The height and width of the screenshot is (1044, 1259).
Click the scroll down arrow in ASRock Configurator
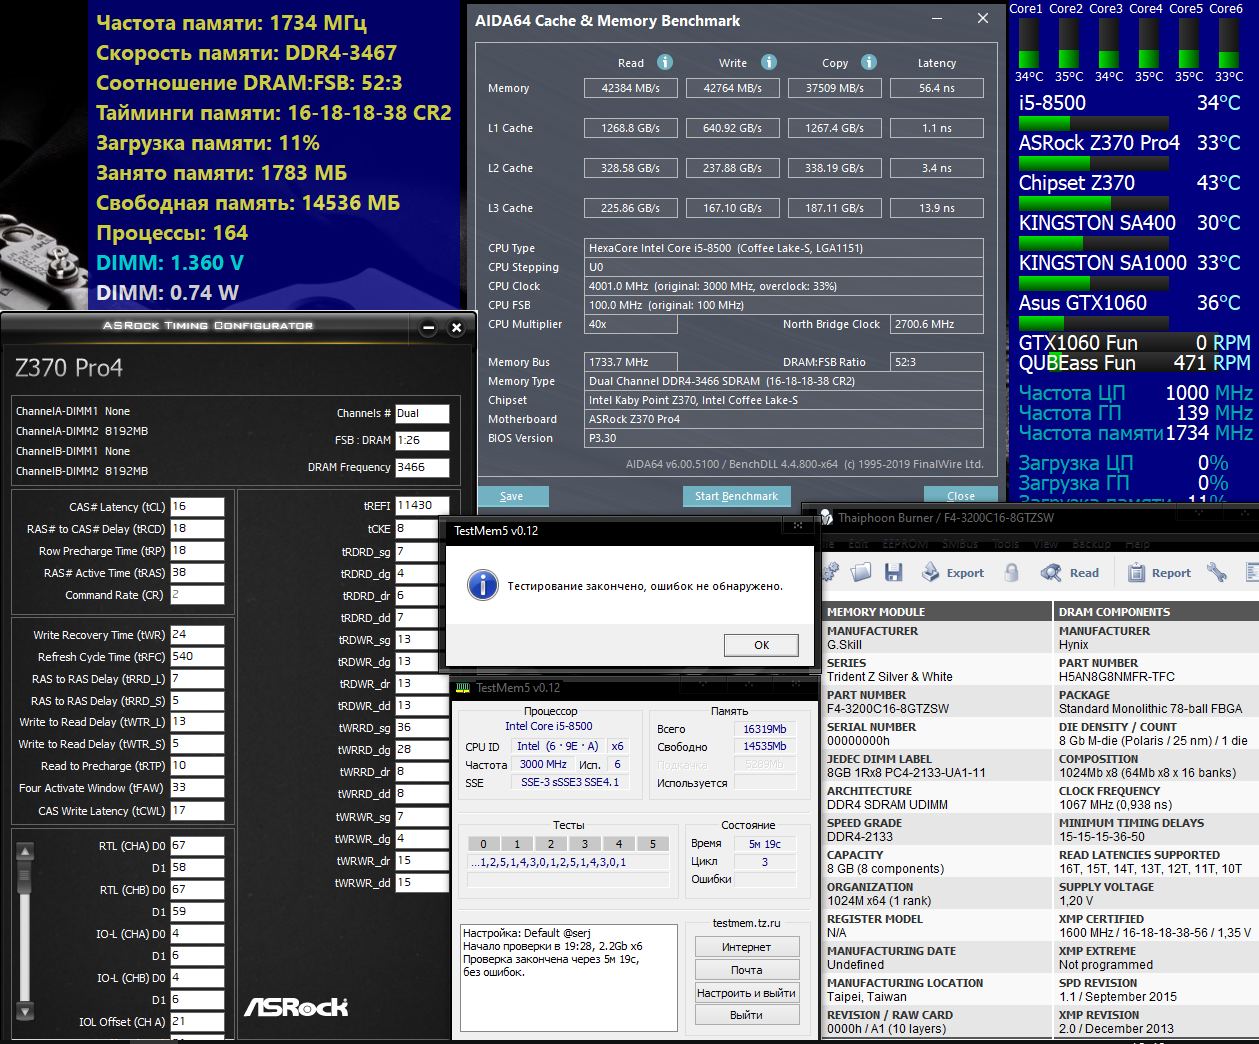26,1011
